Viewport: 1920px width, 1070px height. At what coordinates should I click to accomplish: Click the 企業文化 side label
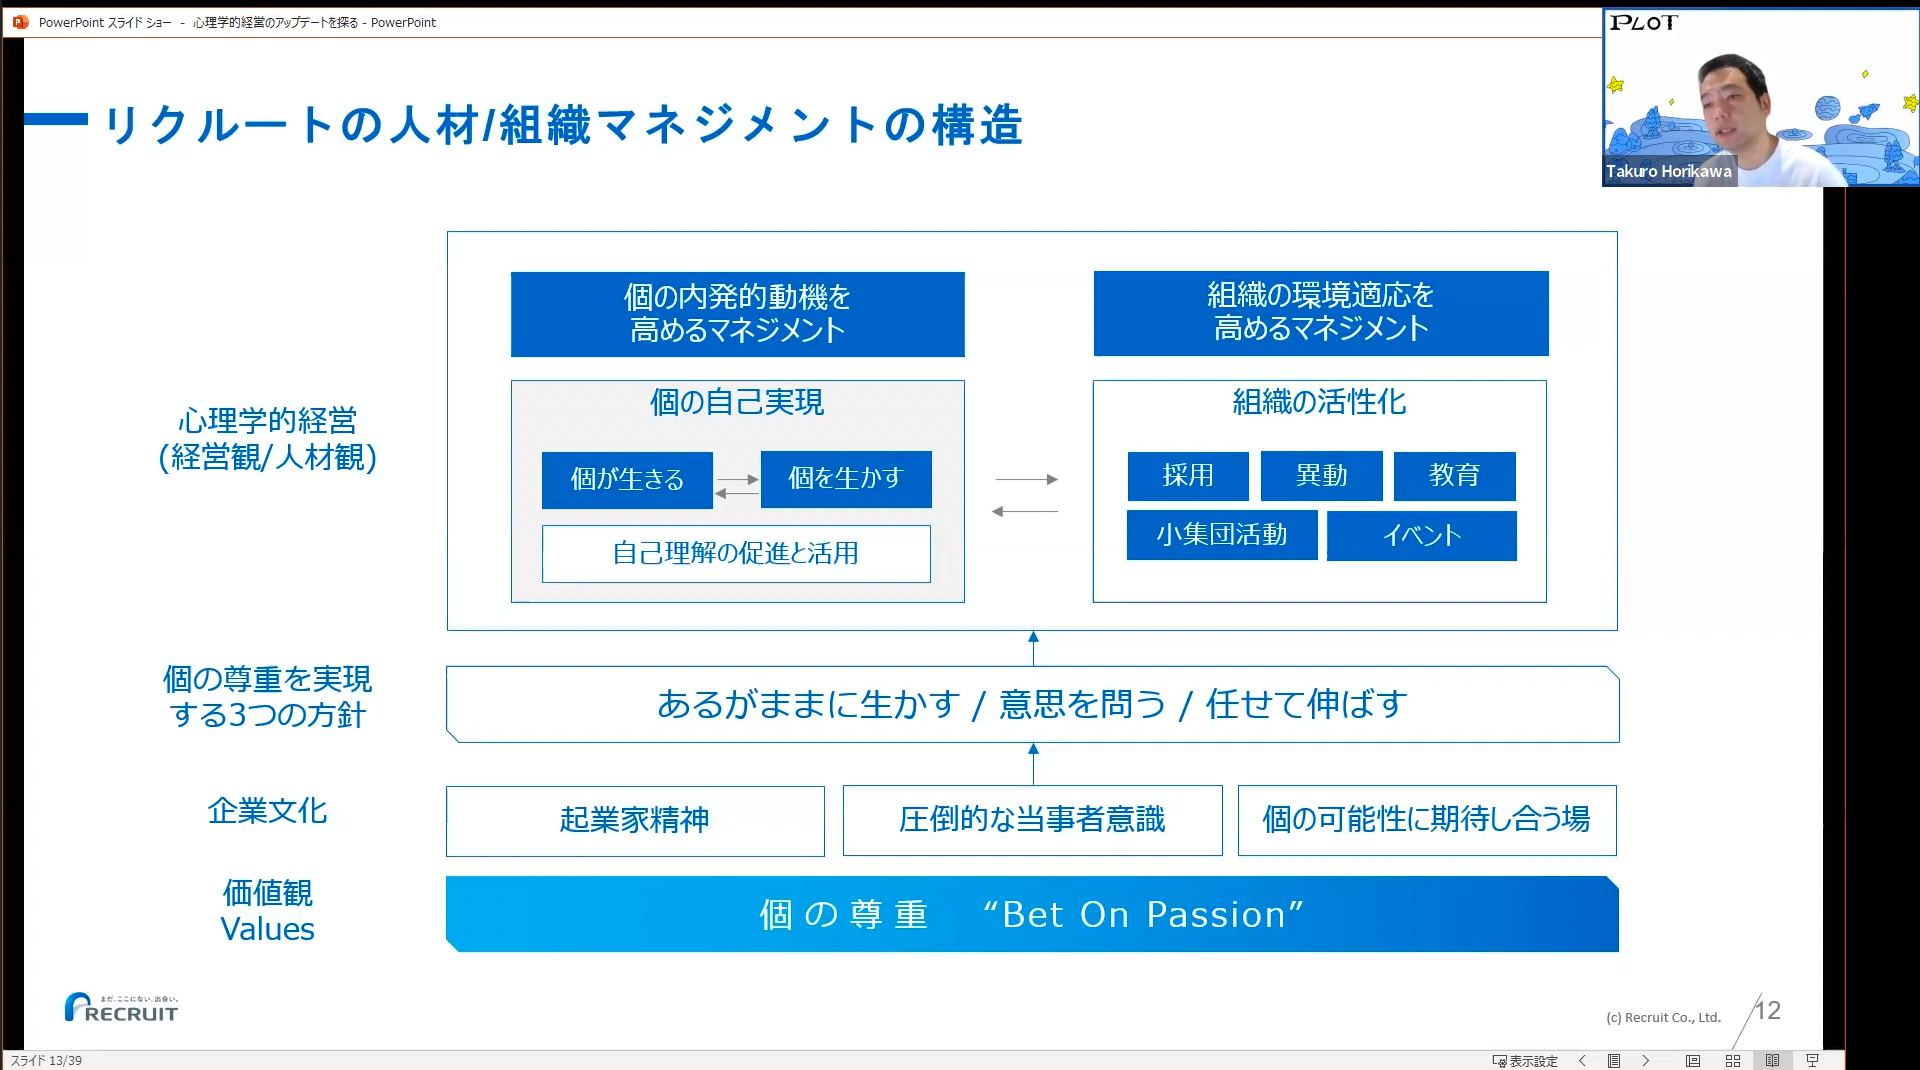click(268, 811)
